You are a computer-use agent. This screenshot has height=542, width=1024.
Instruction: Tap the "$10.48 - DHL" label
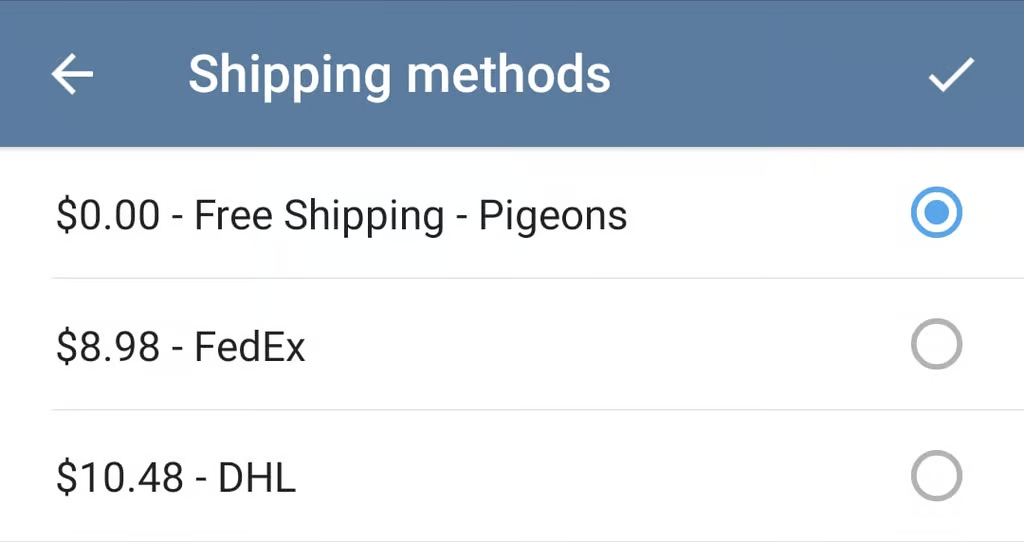coord(176,479)
